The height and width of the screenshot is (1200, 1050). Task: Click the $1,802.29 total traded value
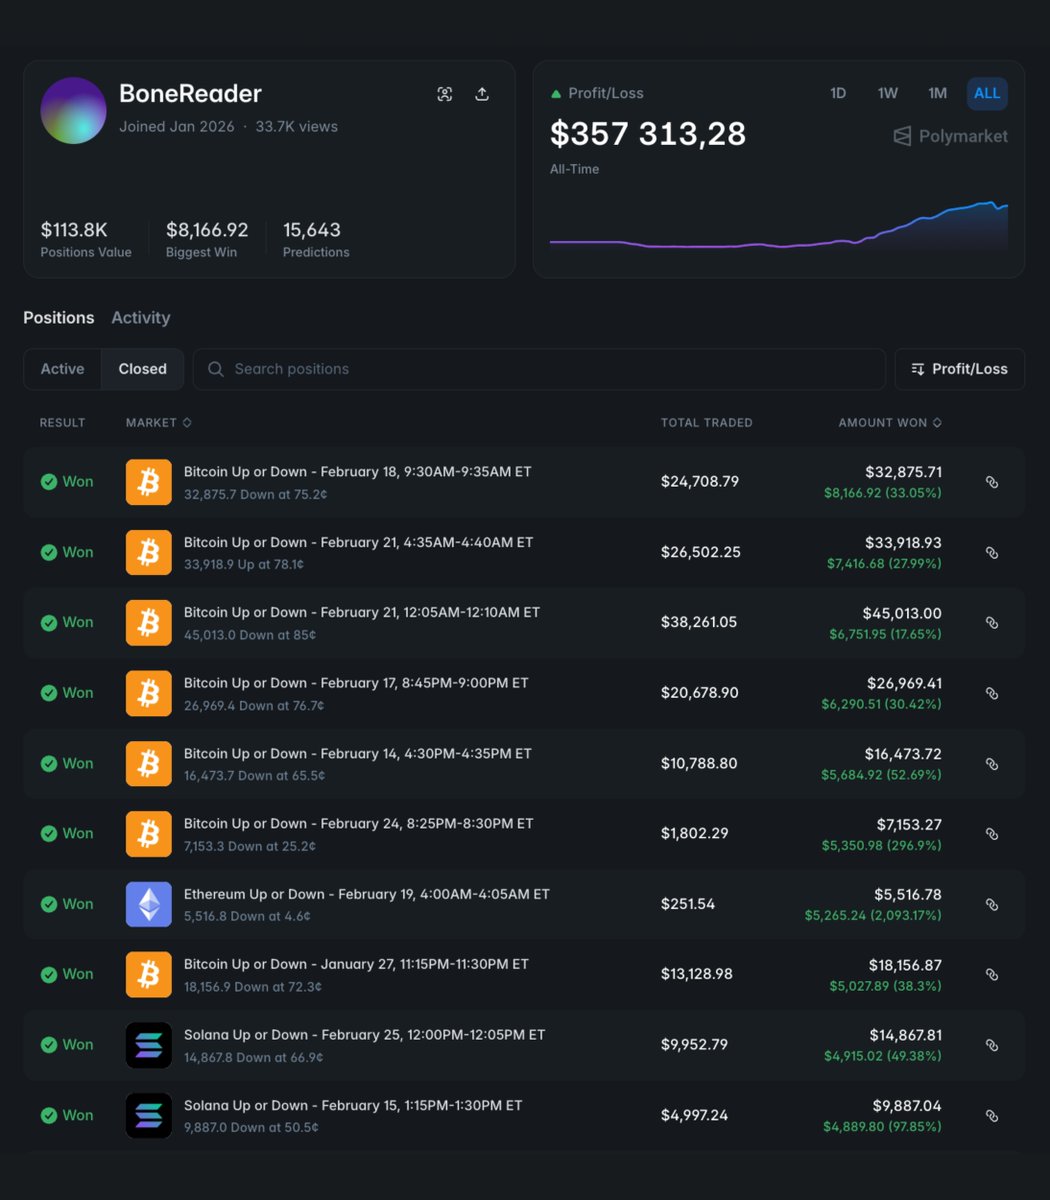[695, 834]
